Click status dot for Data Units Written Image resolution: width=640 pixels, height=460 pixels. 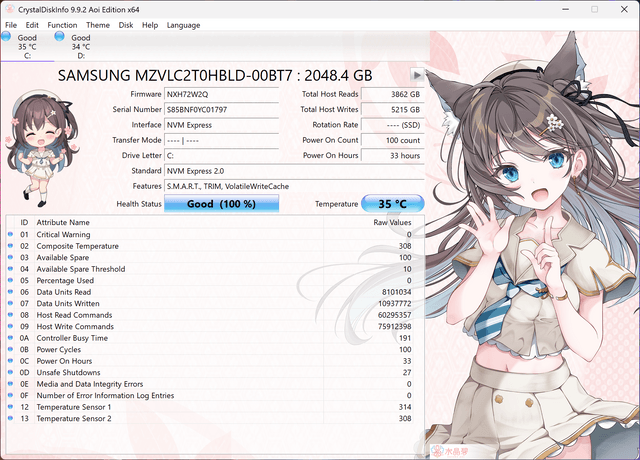[x=10, y=303]
